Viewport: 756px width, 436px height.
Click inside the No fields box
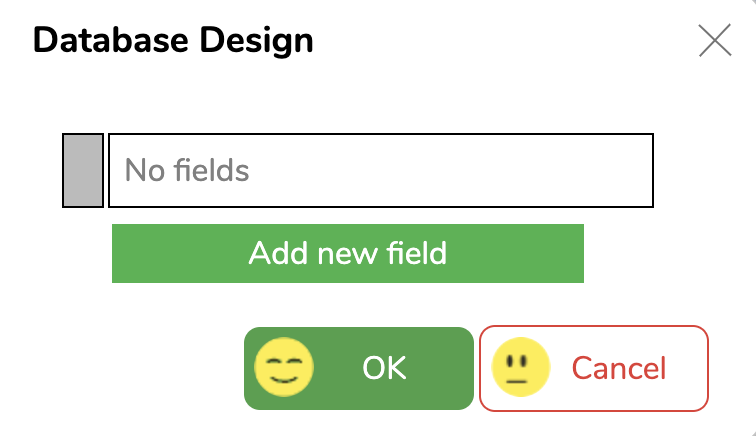click(x=381, y=170)
